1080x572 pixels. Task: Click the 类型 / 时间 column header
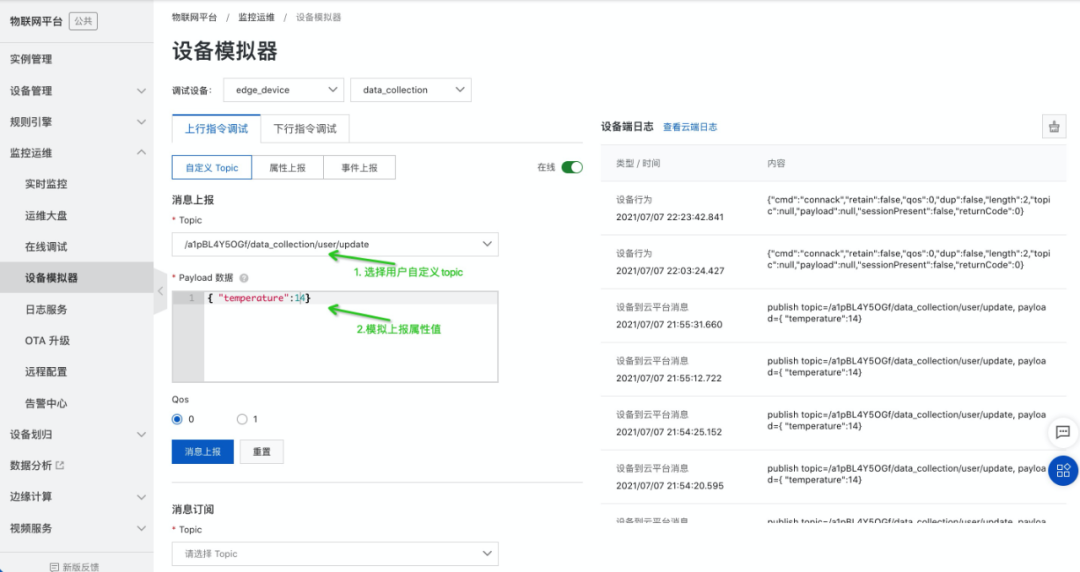coord(638,163)
